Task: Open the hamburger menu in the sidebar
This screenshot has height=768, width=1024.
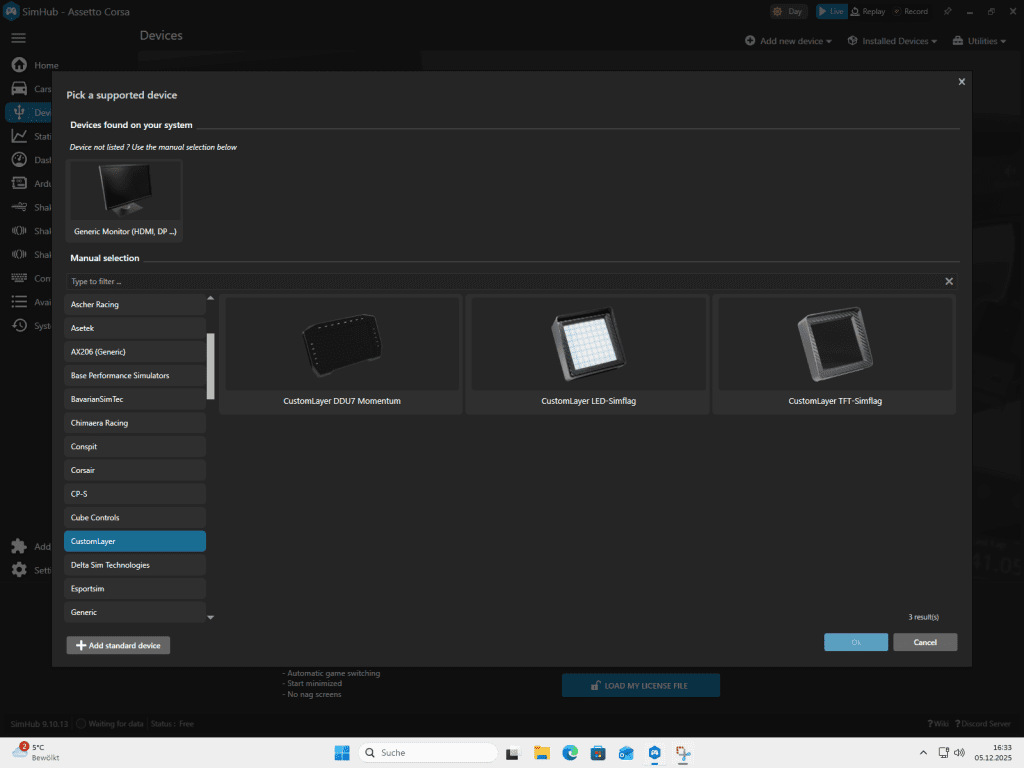Action: tap(18, 38)
